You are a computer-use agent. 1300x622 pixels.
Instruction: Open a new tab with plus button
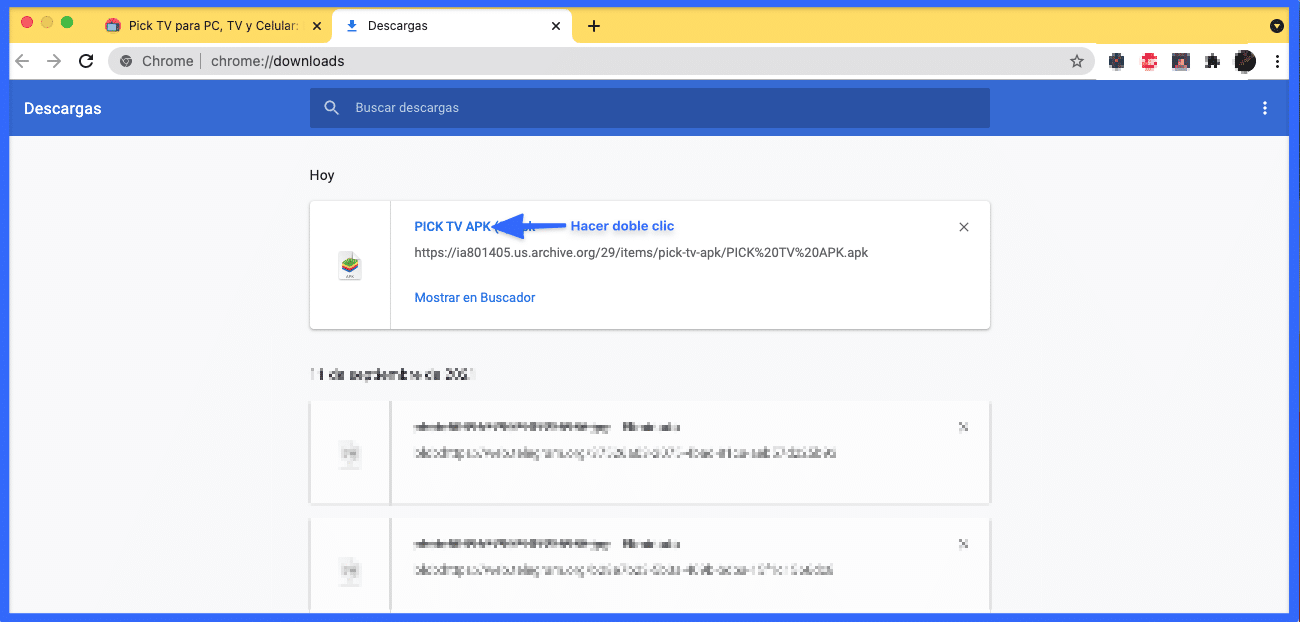tap(594, 26)
